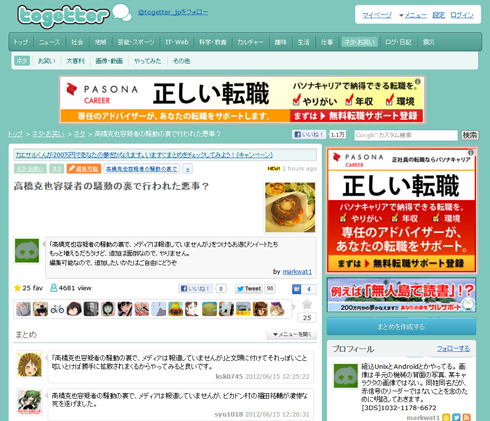Click the Twitter icon in profile
The width and height of the screenshot is (490, 421).
coord(456,417)
